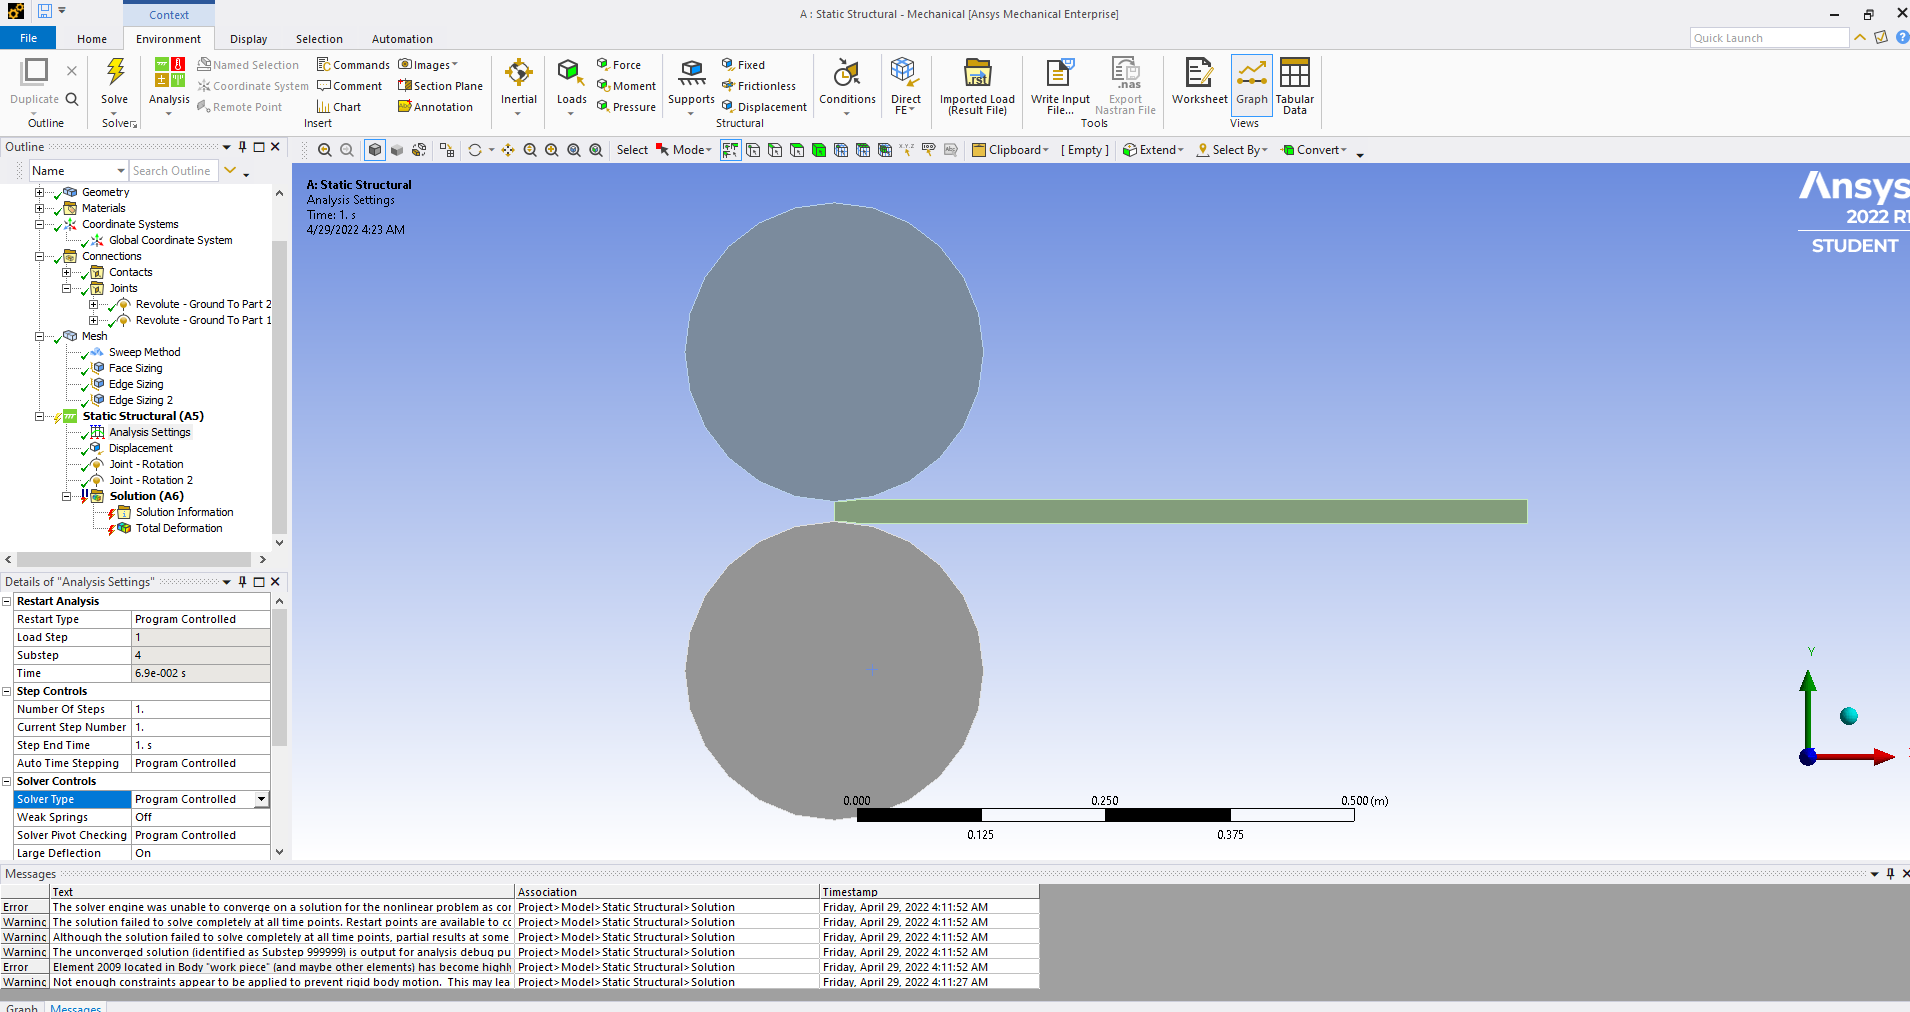
Task: Select the Edge selection filter
Action: (x=775, y=150)
